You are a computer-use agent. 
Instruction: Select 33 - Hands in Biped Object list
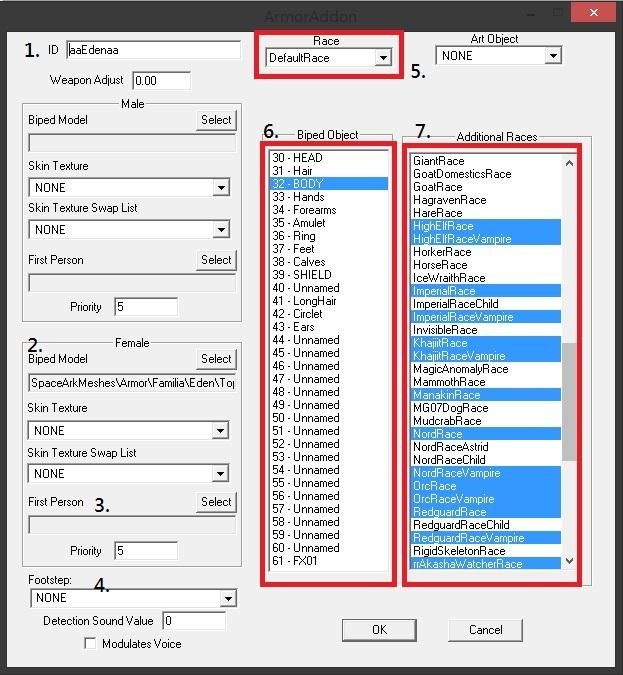point(328,197)
